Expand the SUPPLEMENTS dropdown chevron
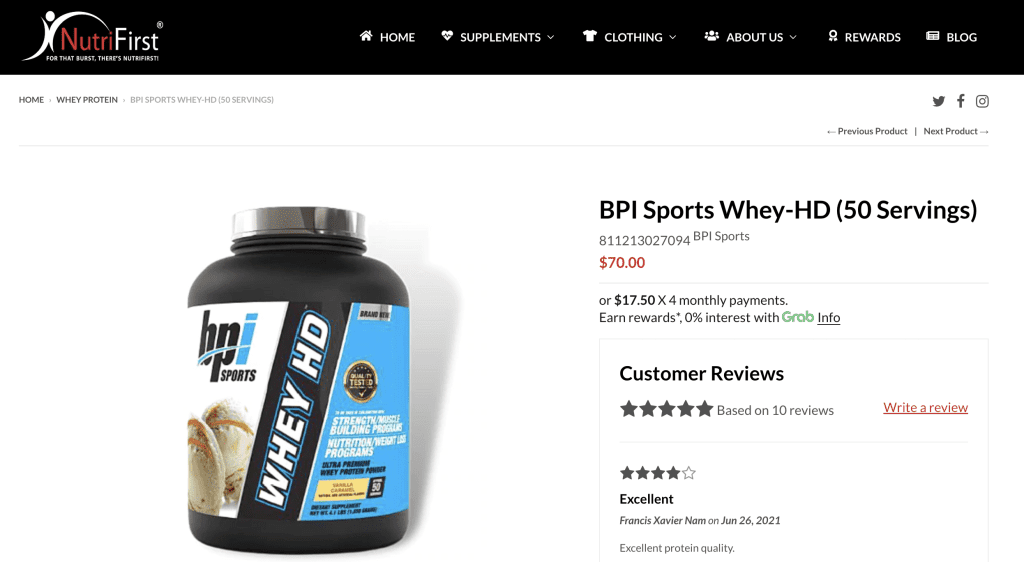Viewport: 1024px width, 562px height. (x=551, y=37)
